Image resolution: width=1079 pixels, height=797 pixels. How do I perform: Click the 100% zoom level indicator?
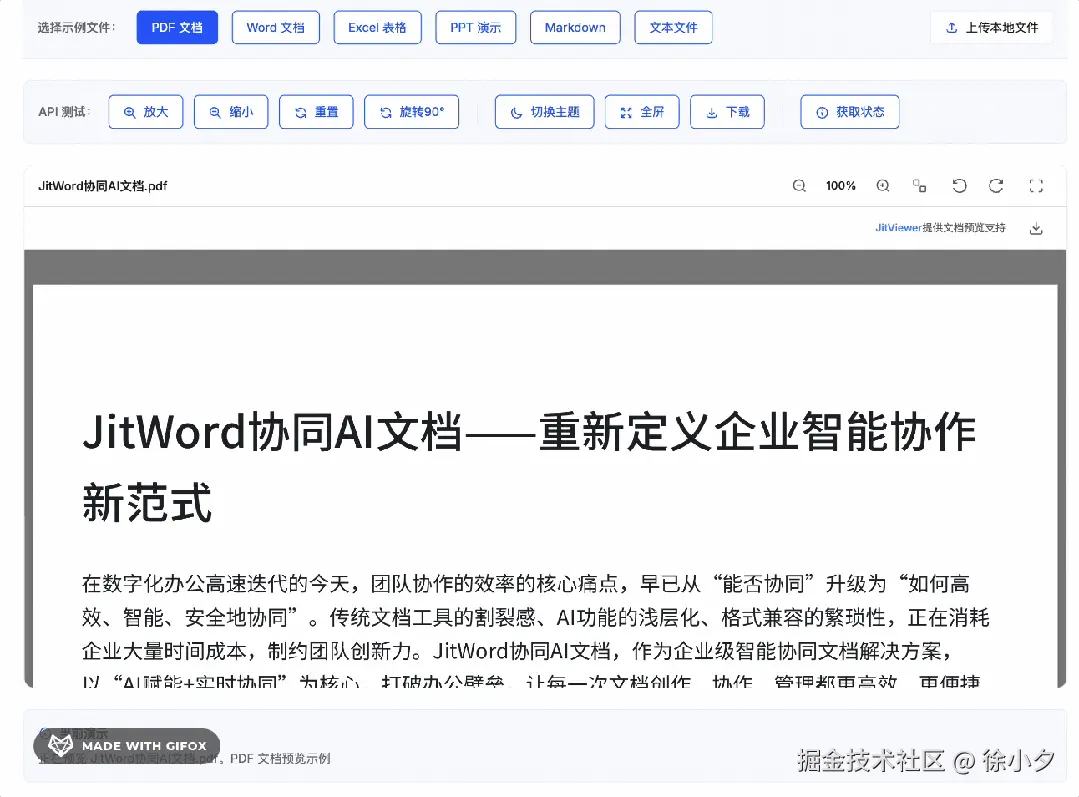coord(840,185)
